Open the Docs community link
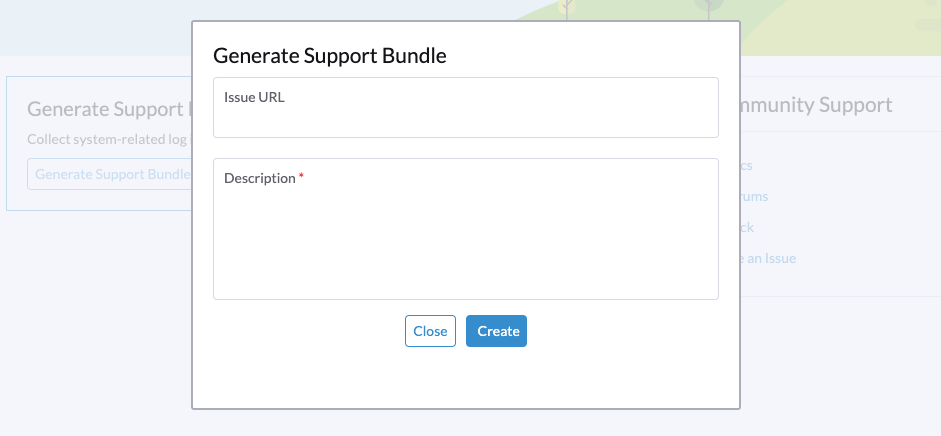Image resolution: width=941 pixels, height=436 pixels. [x=746, y=165]
